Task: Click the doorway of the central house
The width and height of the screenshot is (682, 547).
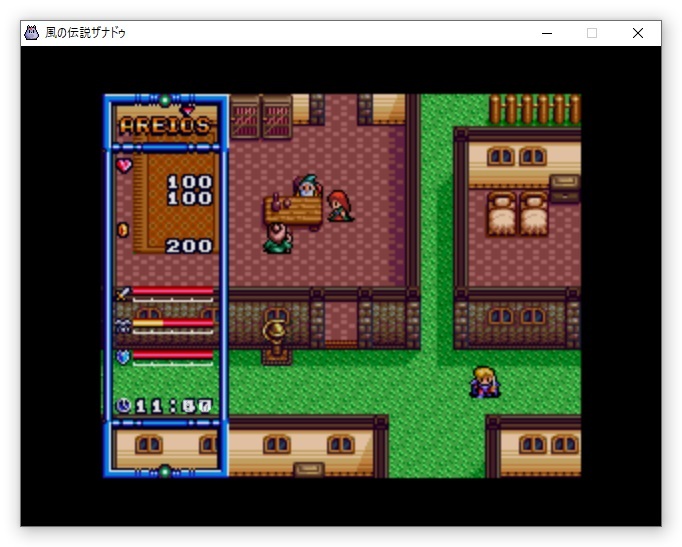Action: 341,324
